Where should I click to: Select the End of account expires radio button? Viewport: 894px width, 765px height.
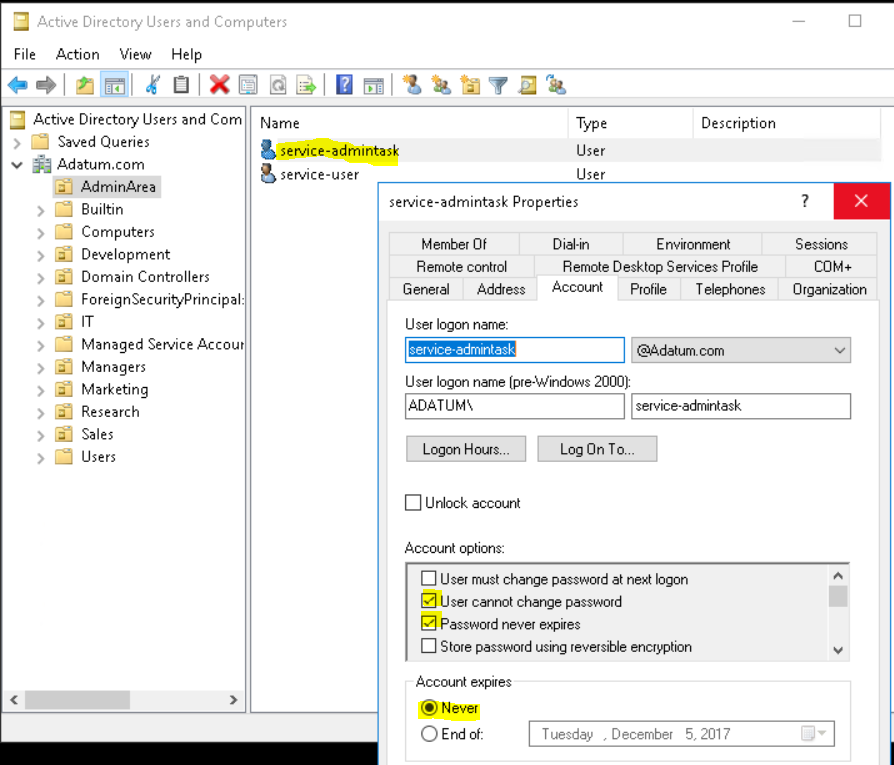pos(429,734)
